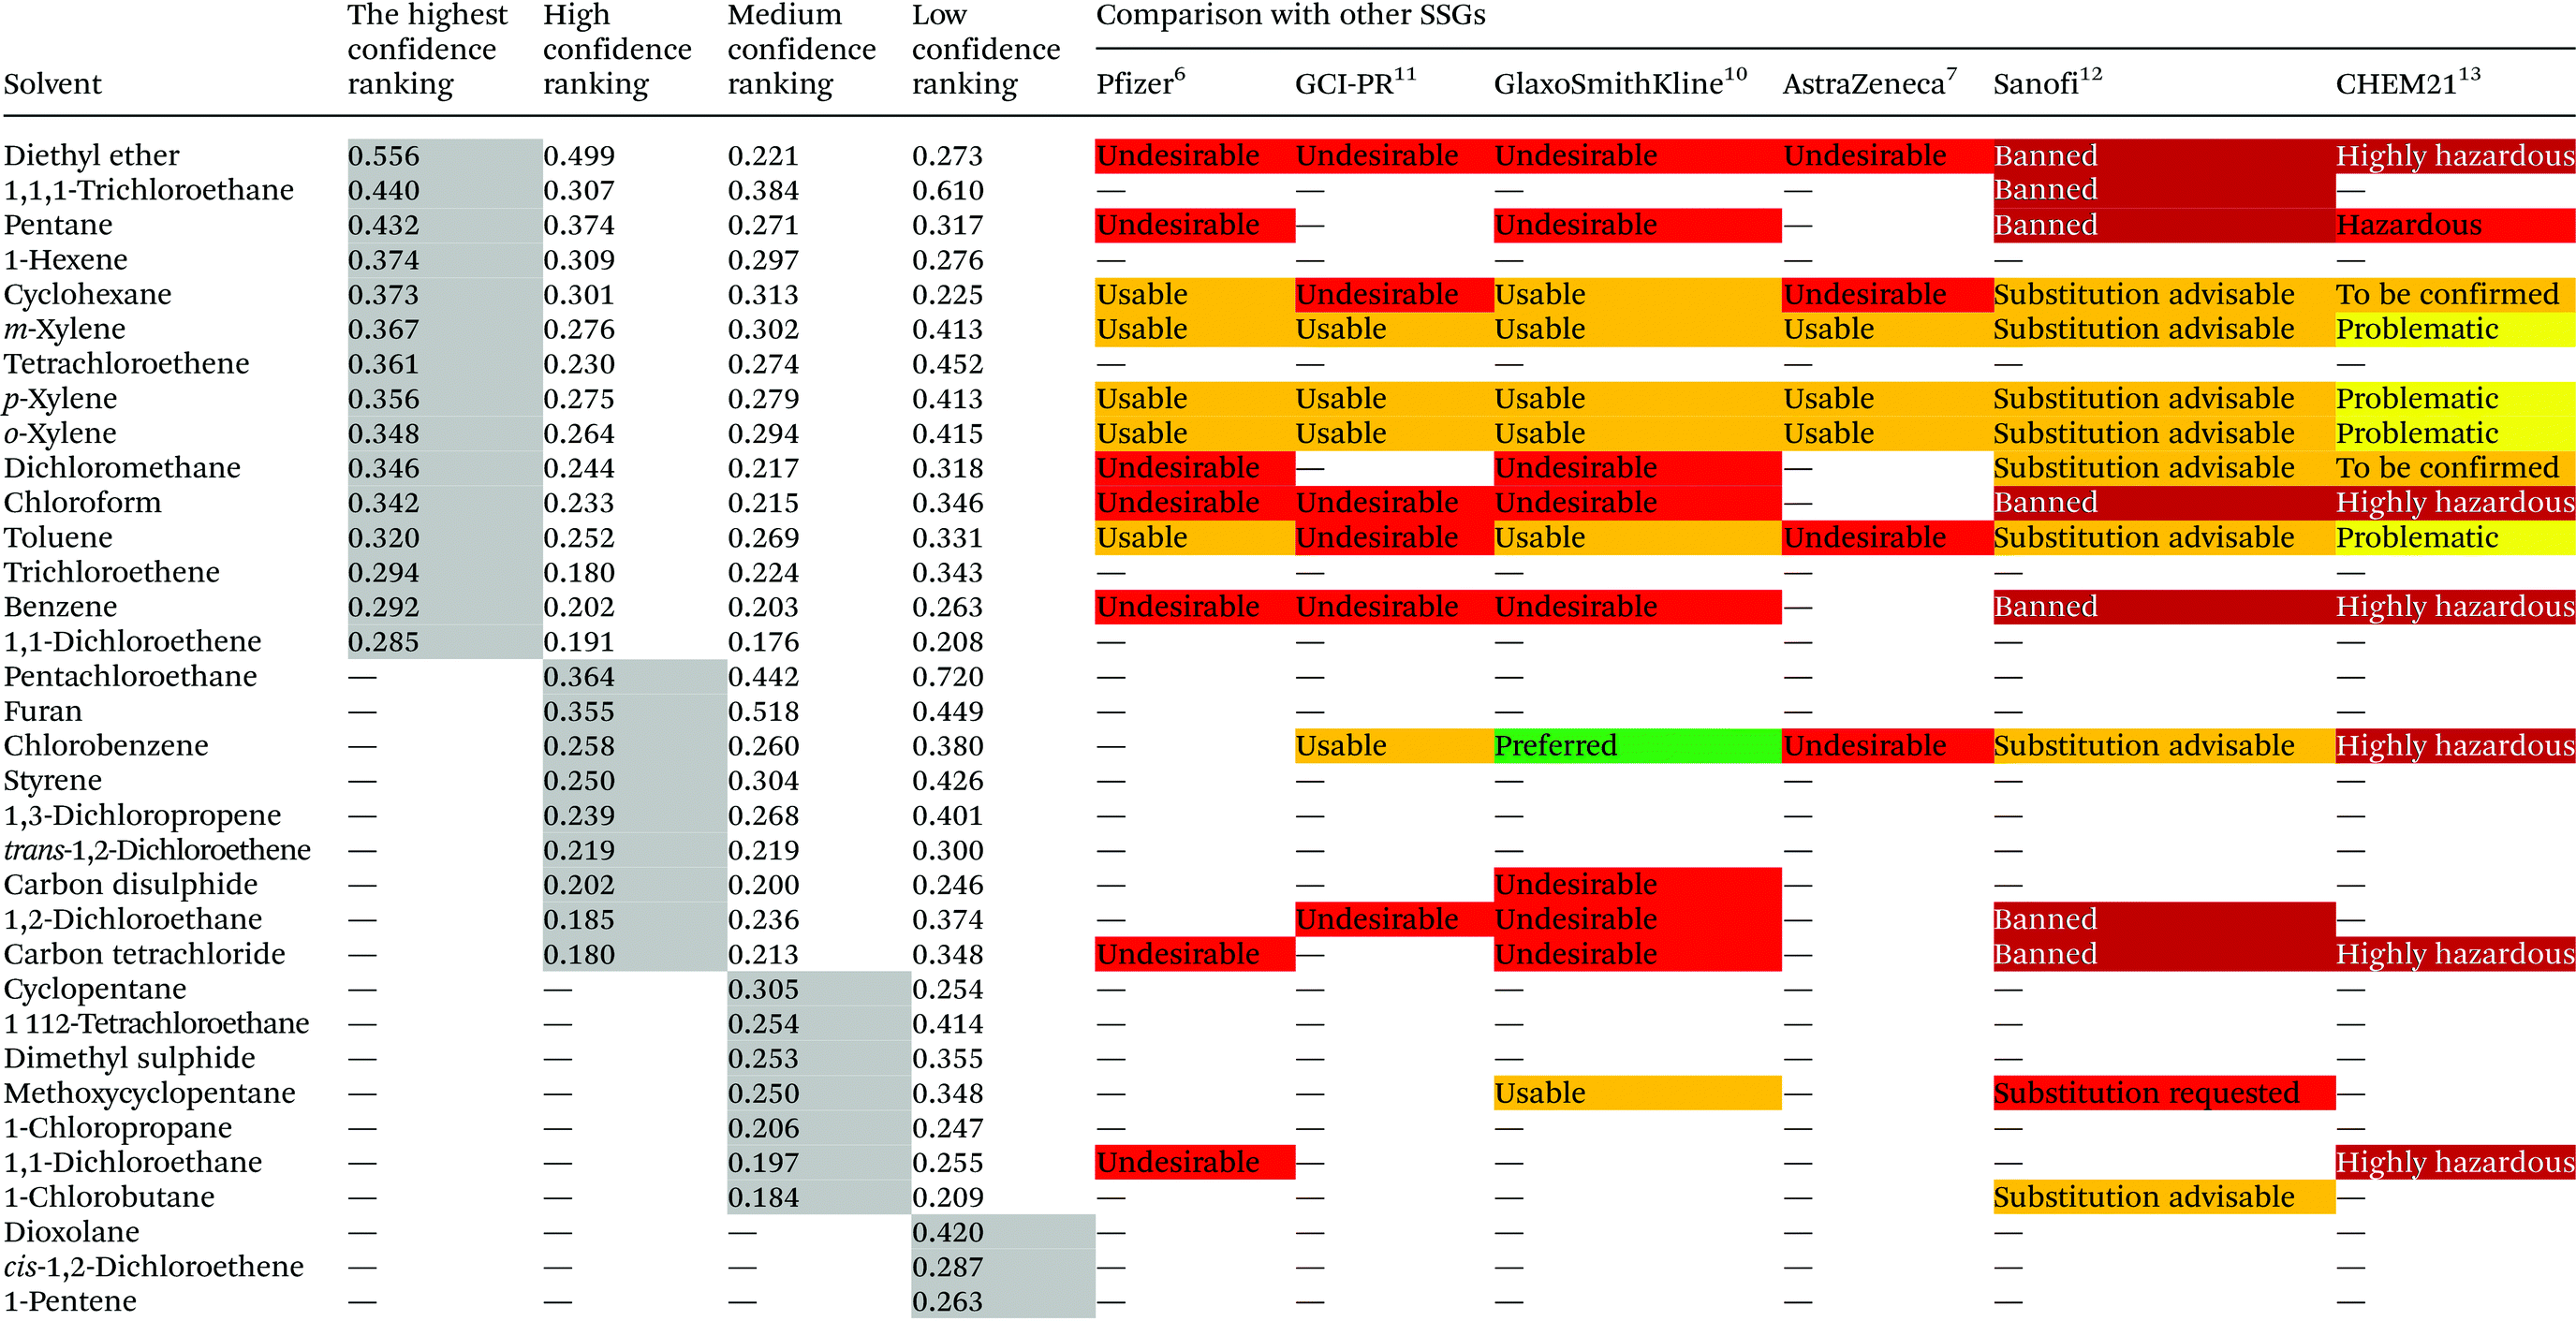Select the 'Pentane' solvent name

point(58,225)
